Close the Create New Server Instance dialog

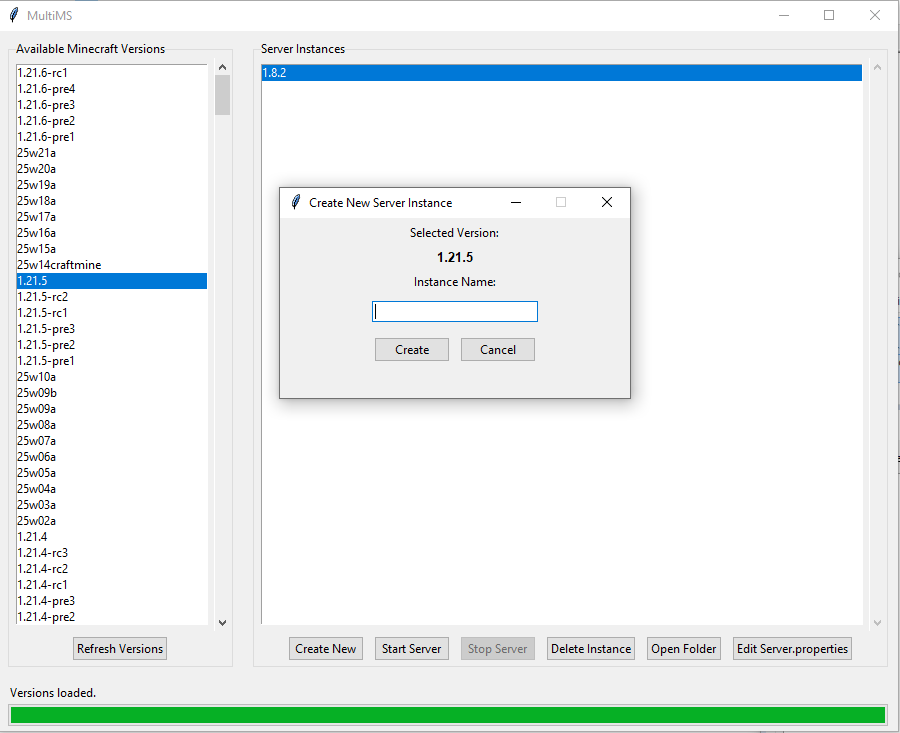(x=607, y=202)
